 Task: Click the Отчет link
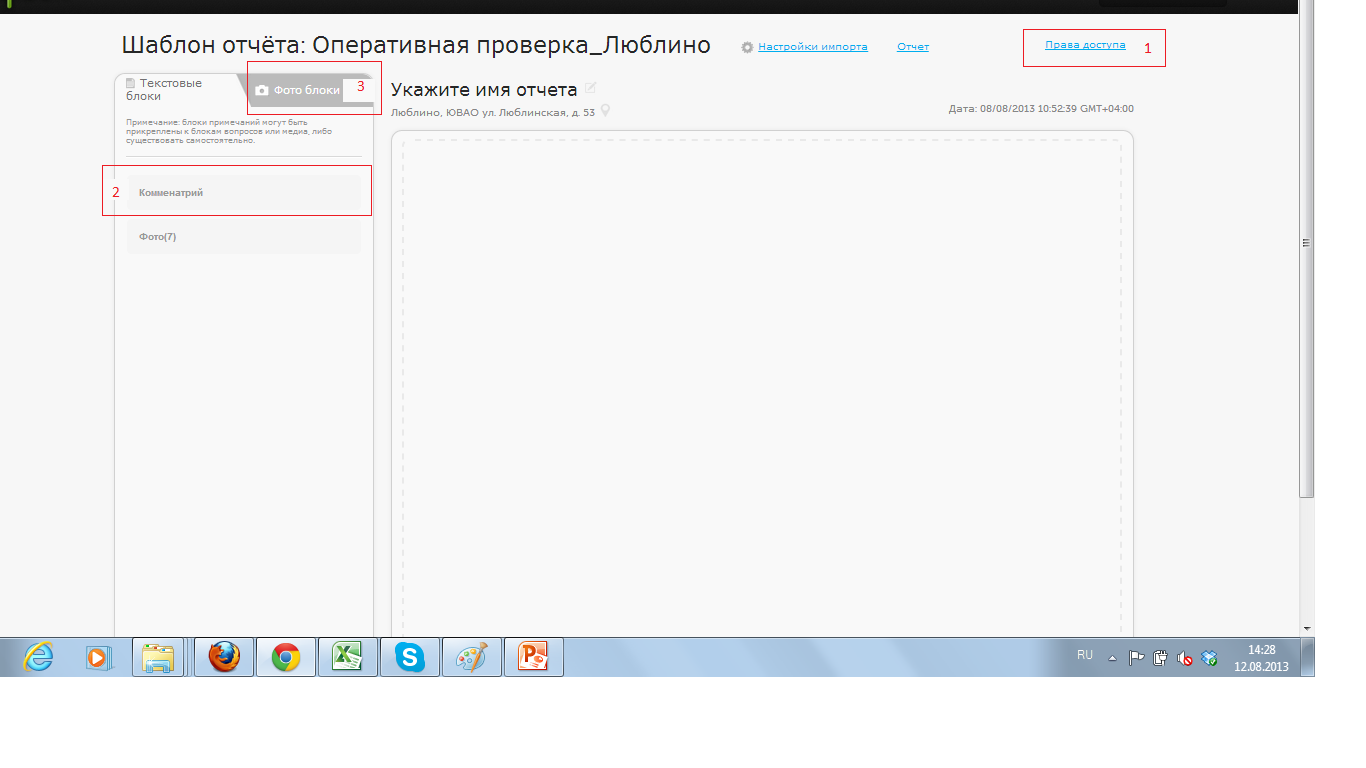912,47
